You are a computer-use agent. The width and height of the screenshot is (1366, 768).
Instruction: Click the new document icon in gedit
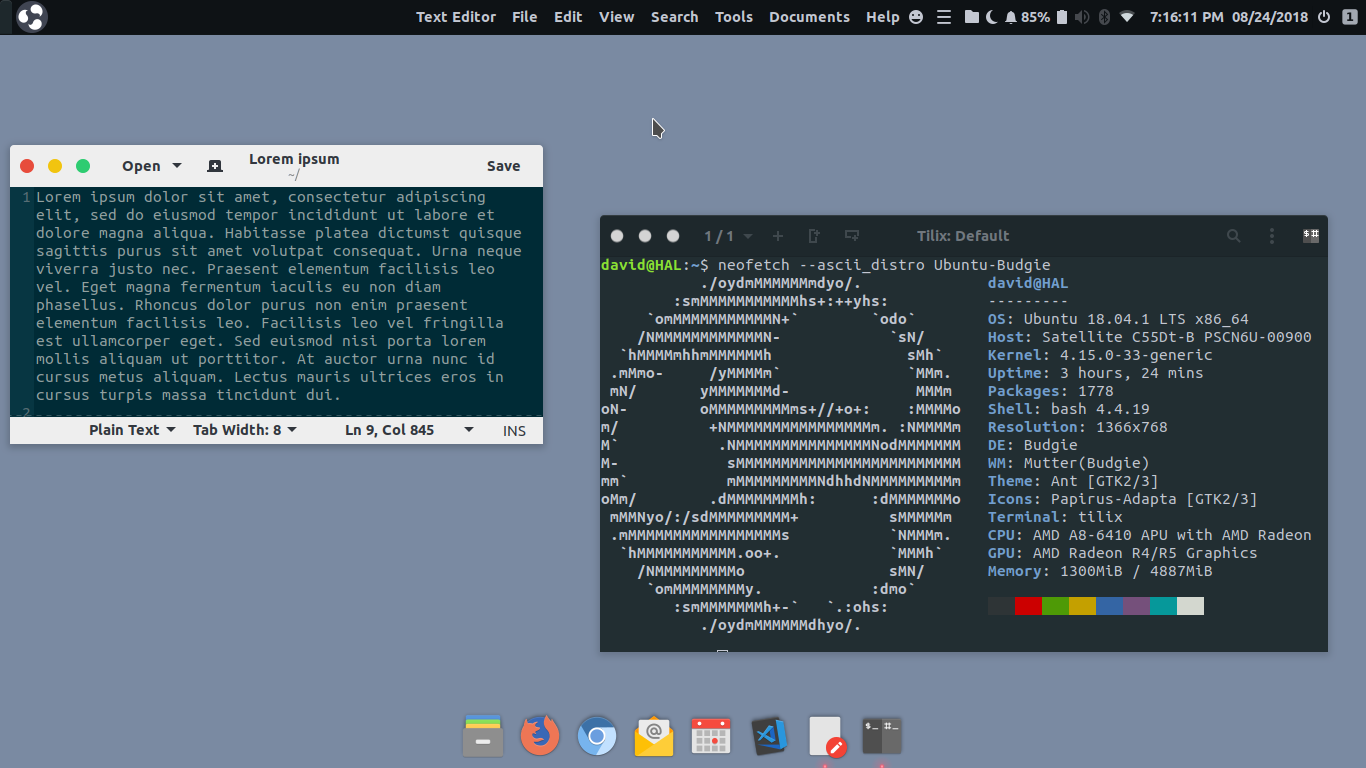pos(215,166)
